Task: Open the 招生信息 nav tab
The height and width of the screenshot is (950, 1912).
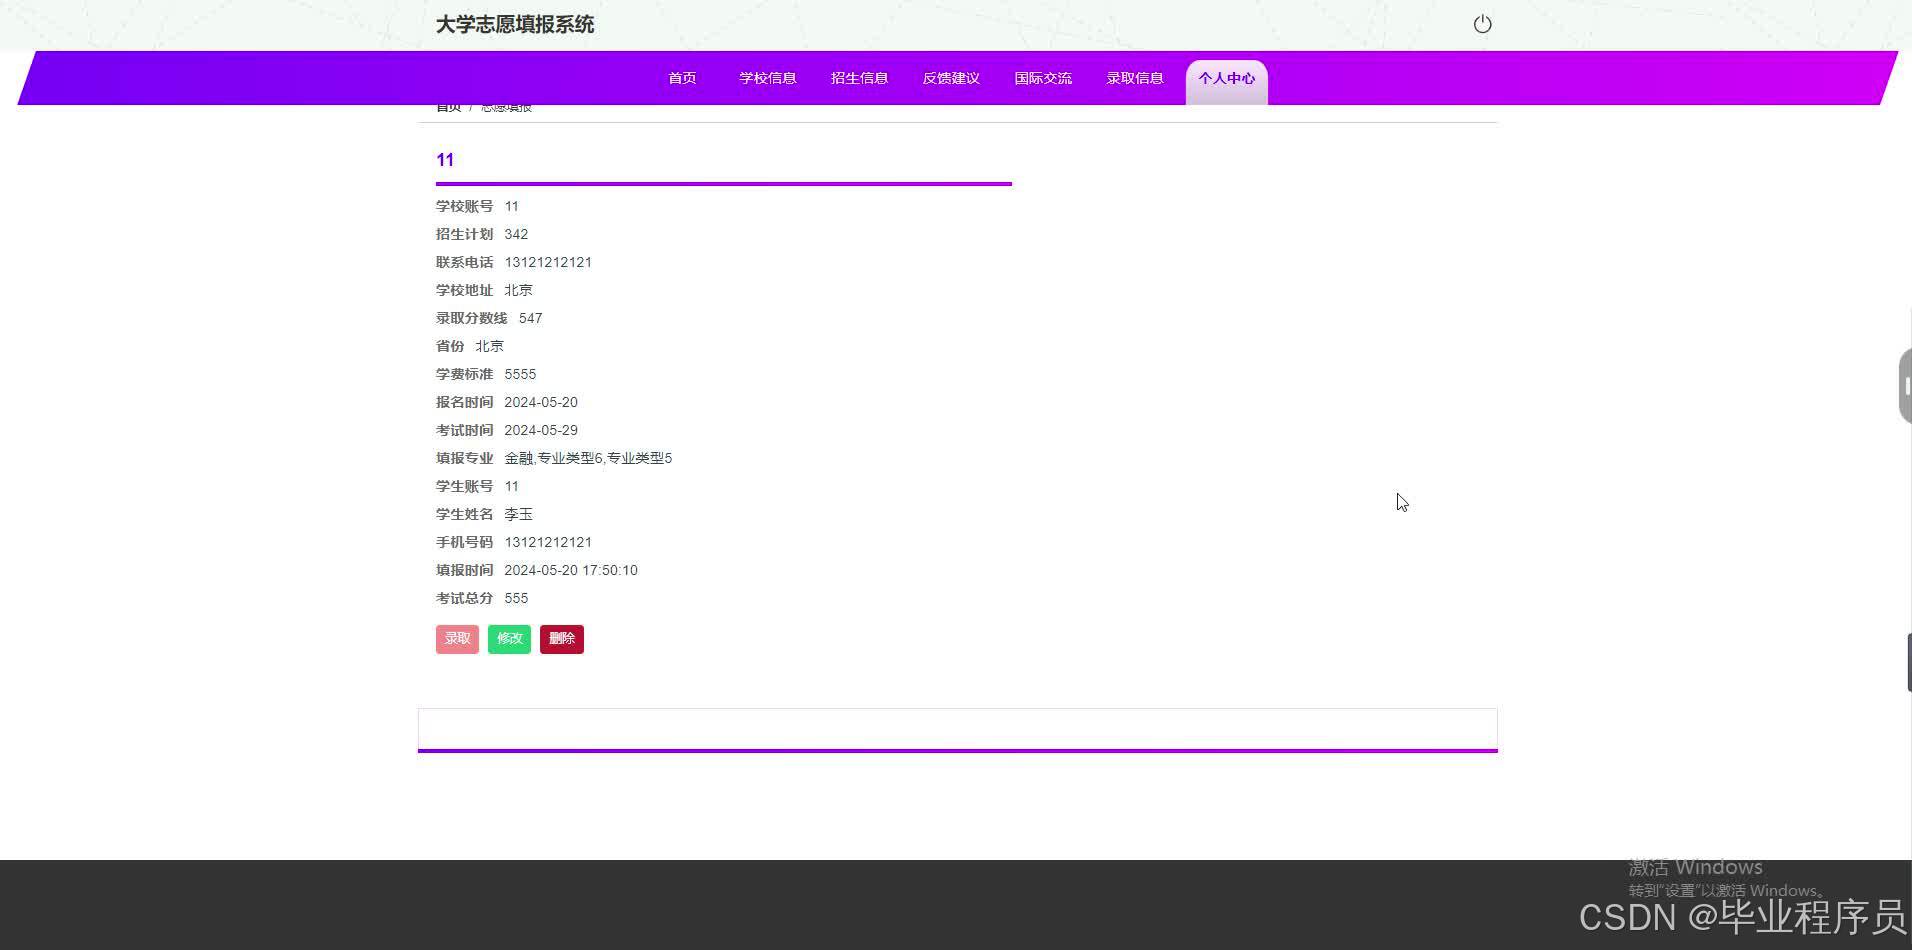Action: pyautogui.click(x=859, y=78)
